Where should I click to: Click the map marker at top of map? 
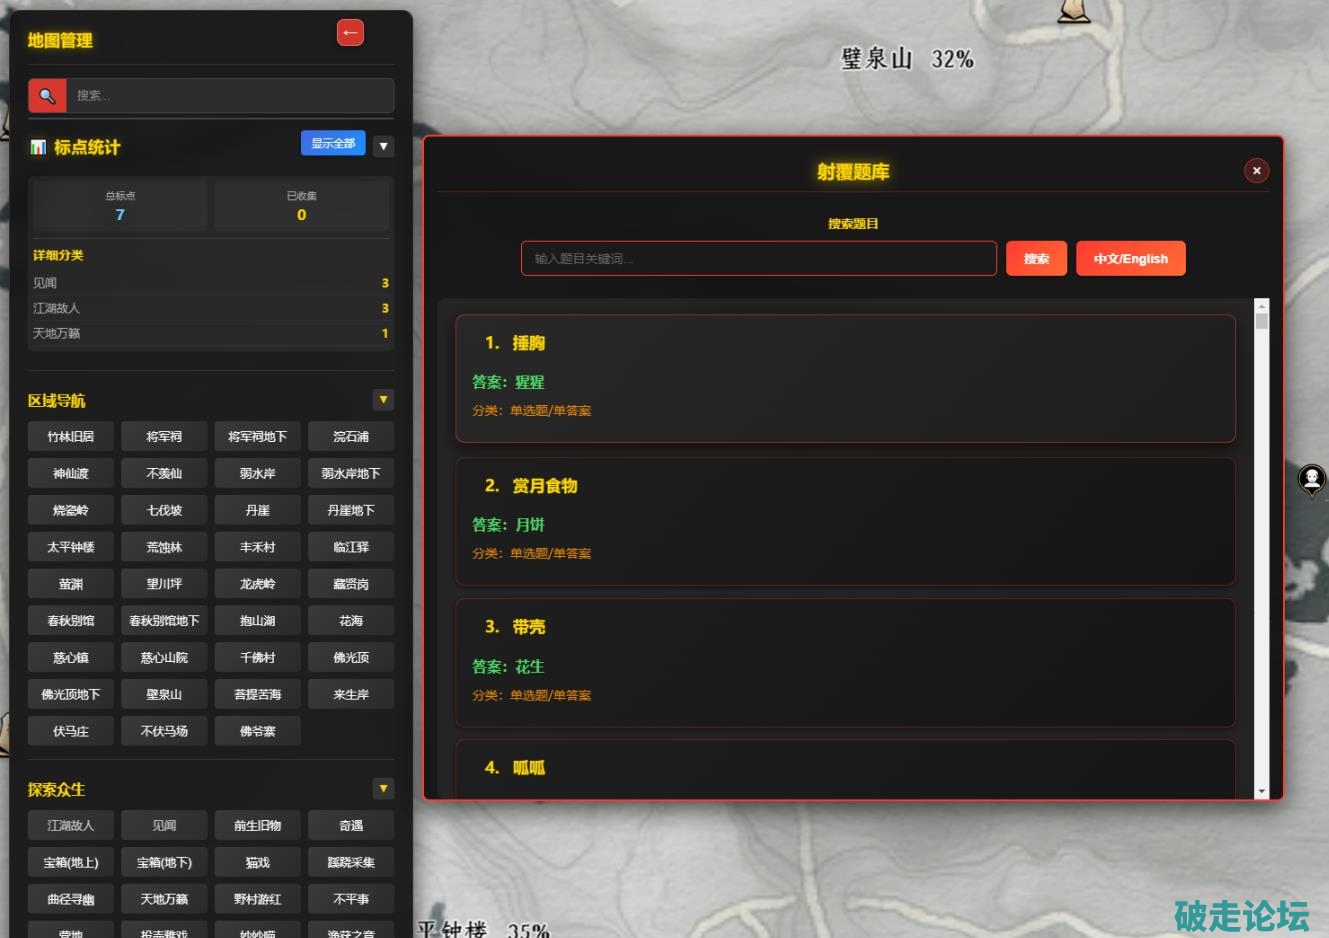pos(1074,10)
